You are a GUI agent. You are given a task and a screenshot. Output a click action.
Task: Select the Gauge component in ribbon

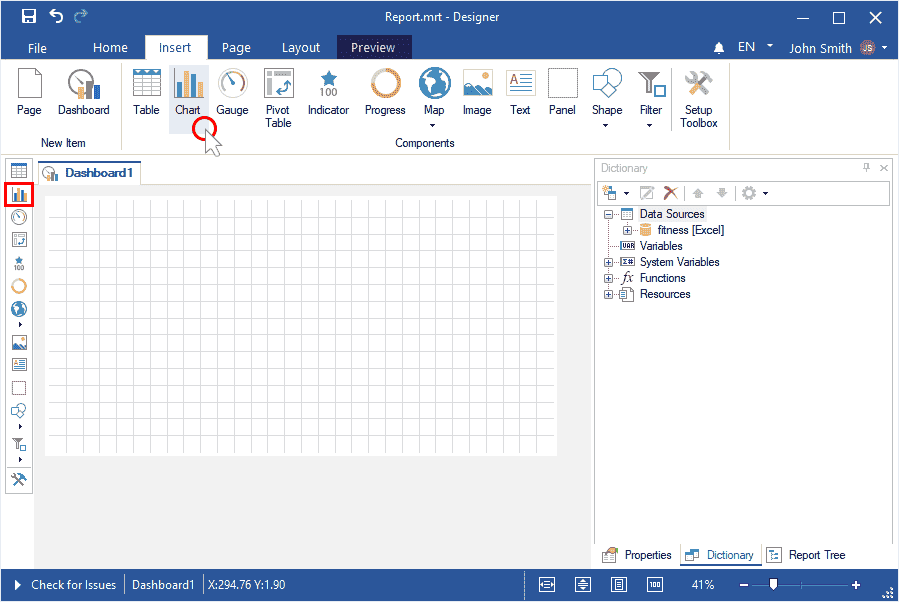[232, 92]
